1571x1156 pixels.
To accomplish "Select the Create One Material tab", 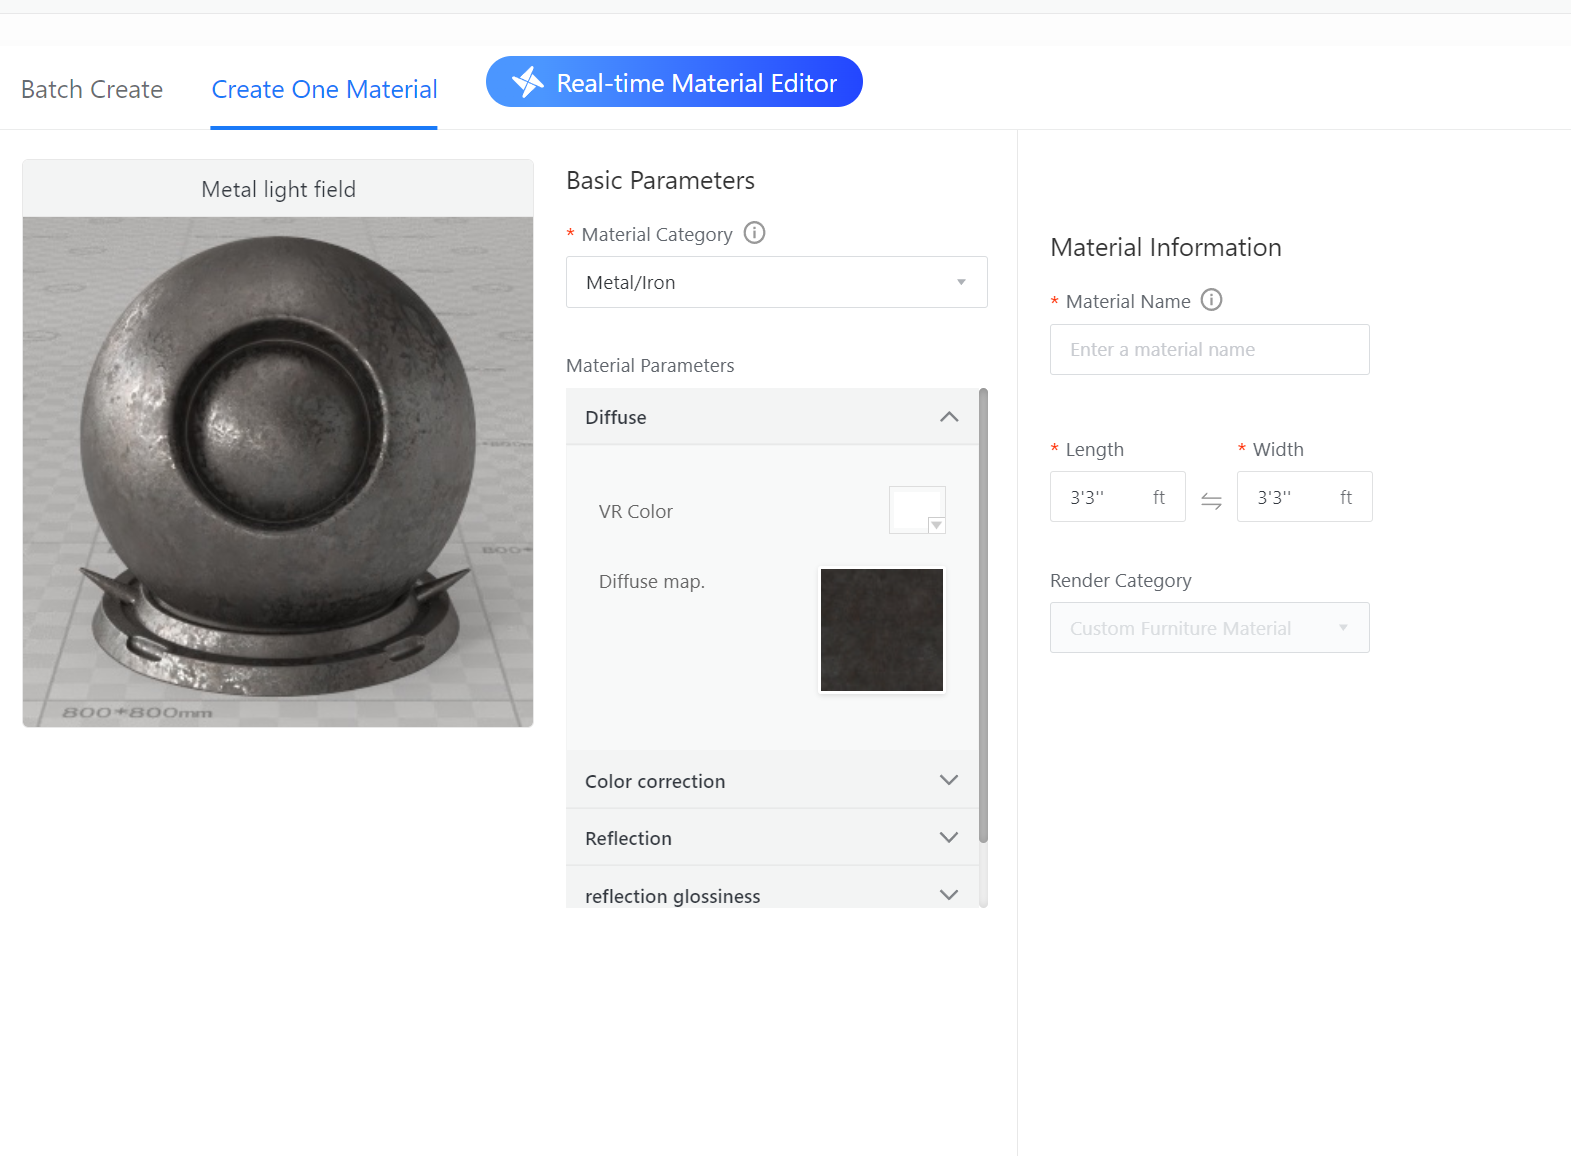I will point(324,90).
